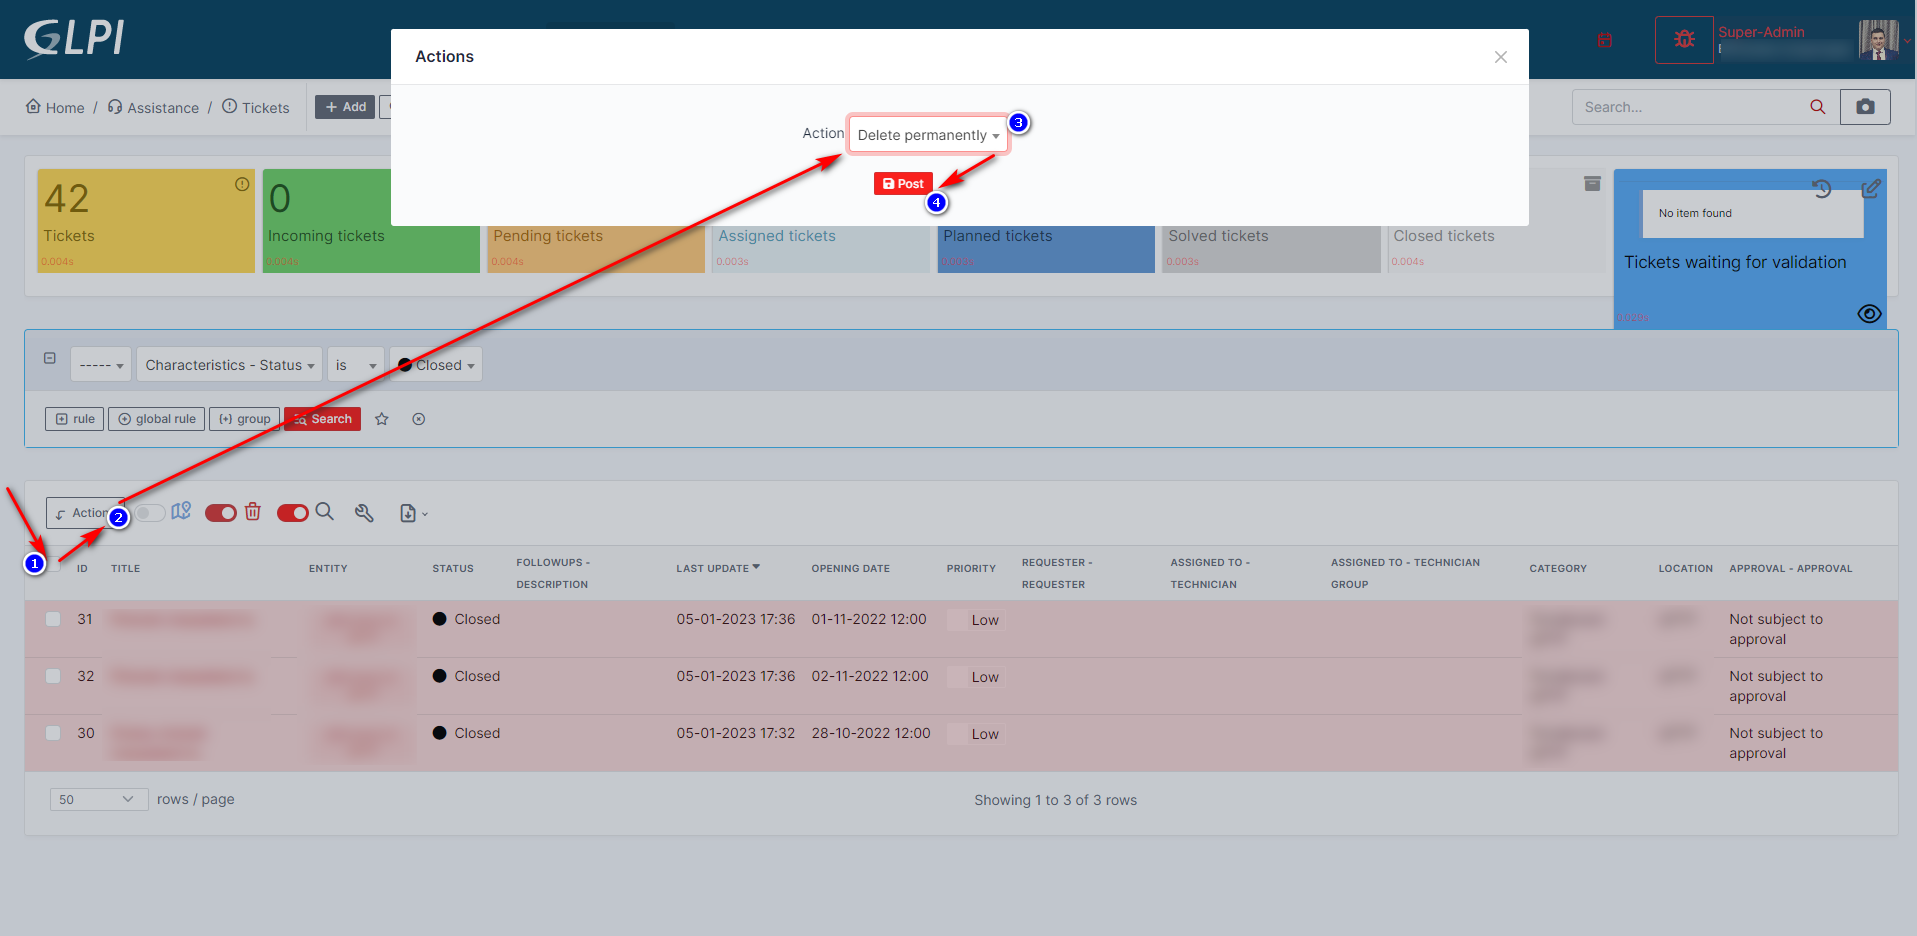The width and height of the screenshot is (1917, 936).
Task: Click the eye toggle on Tickets waiting for validation
Action: (x=1869, y=313)
